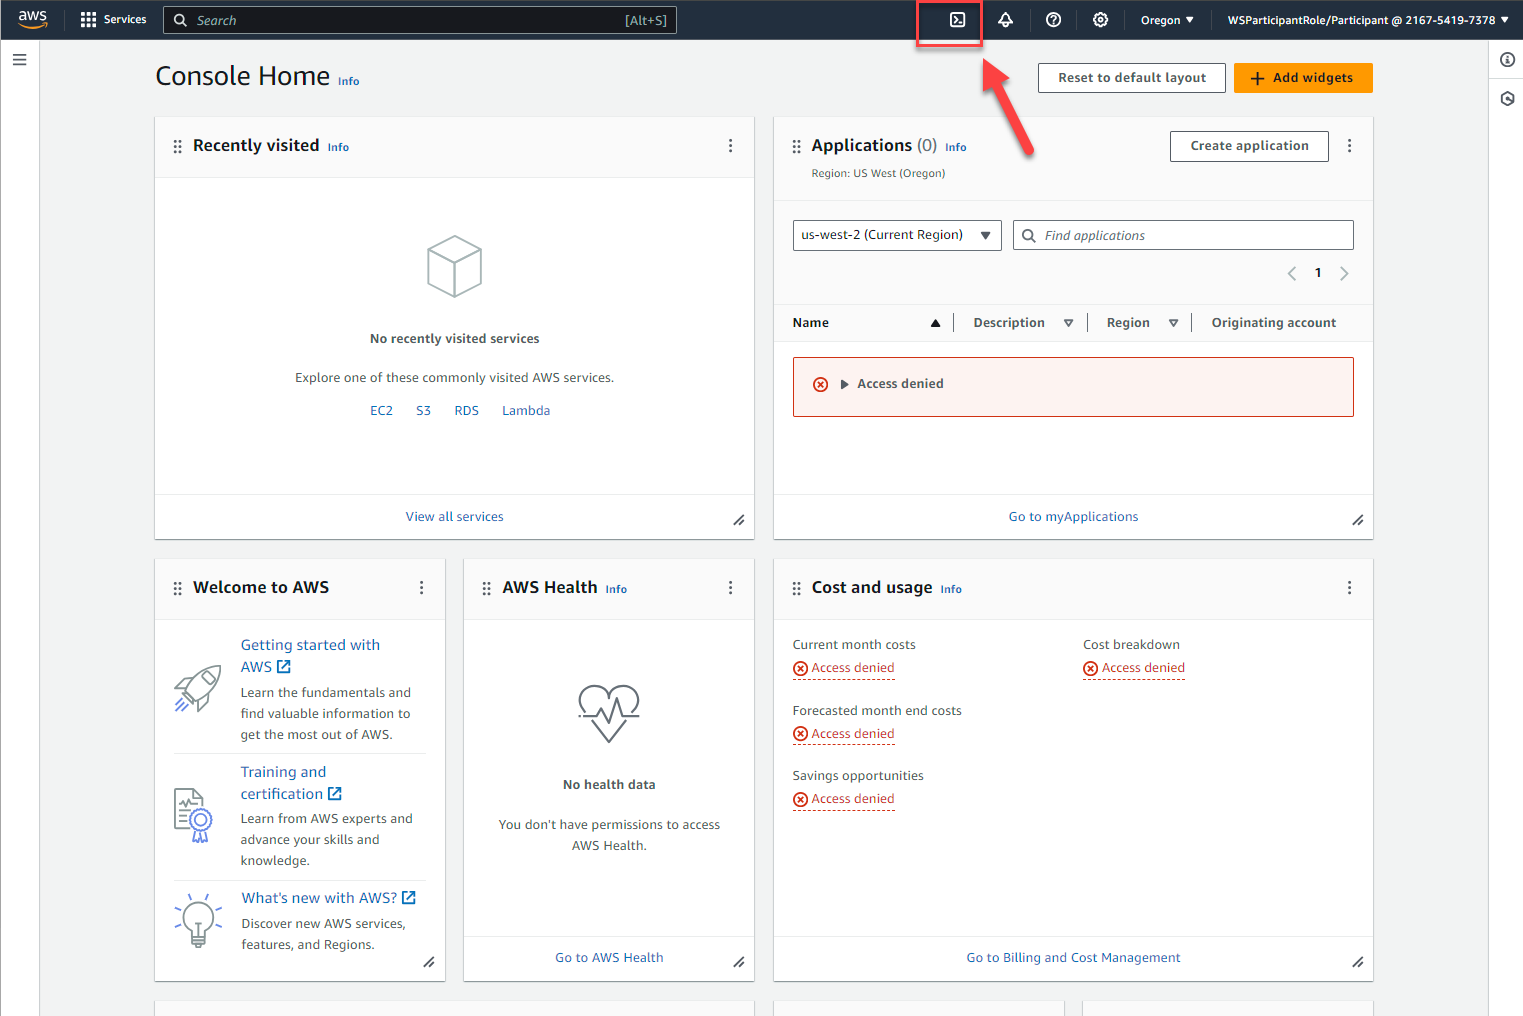1523x1016 pixels.
Task: Click the Applications widget resize corner handle
Action: (x=1357, y=520)
